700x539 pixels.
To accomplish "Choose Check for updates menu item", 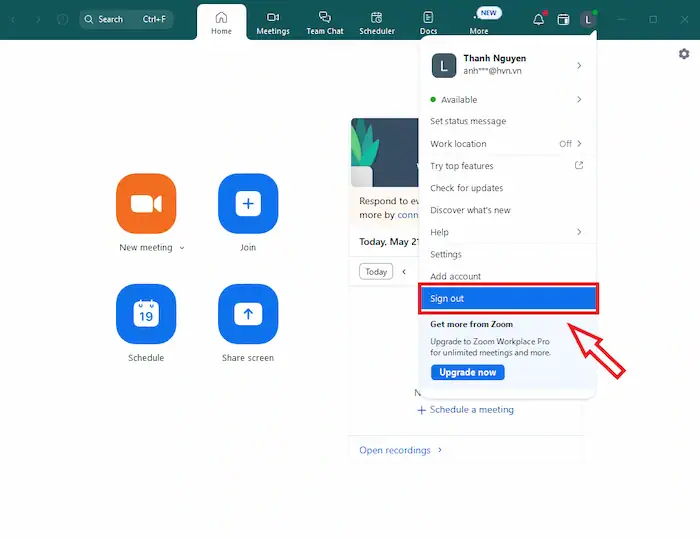I will pos(467,188).
